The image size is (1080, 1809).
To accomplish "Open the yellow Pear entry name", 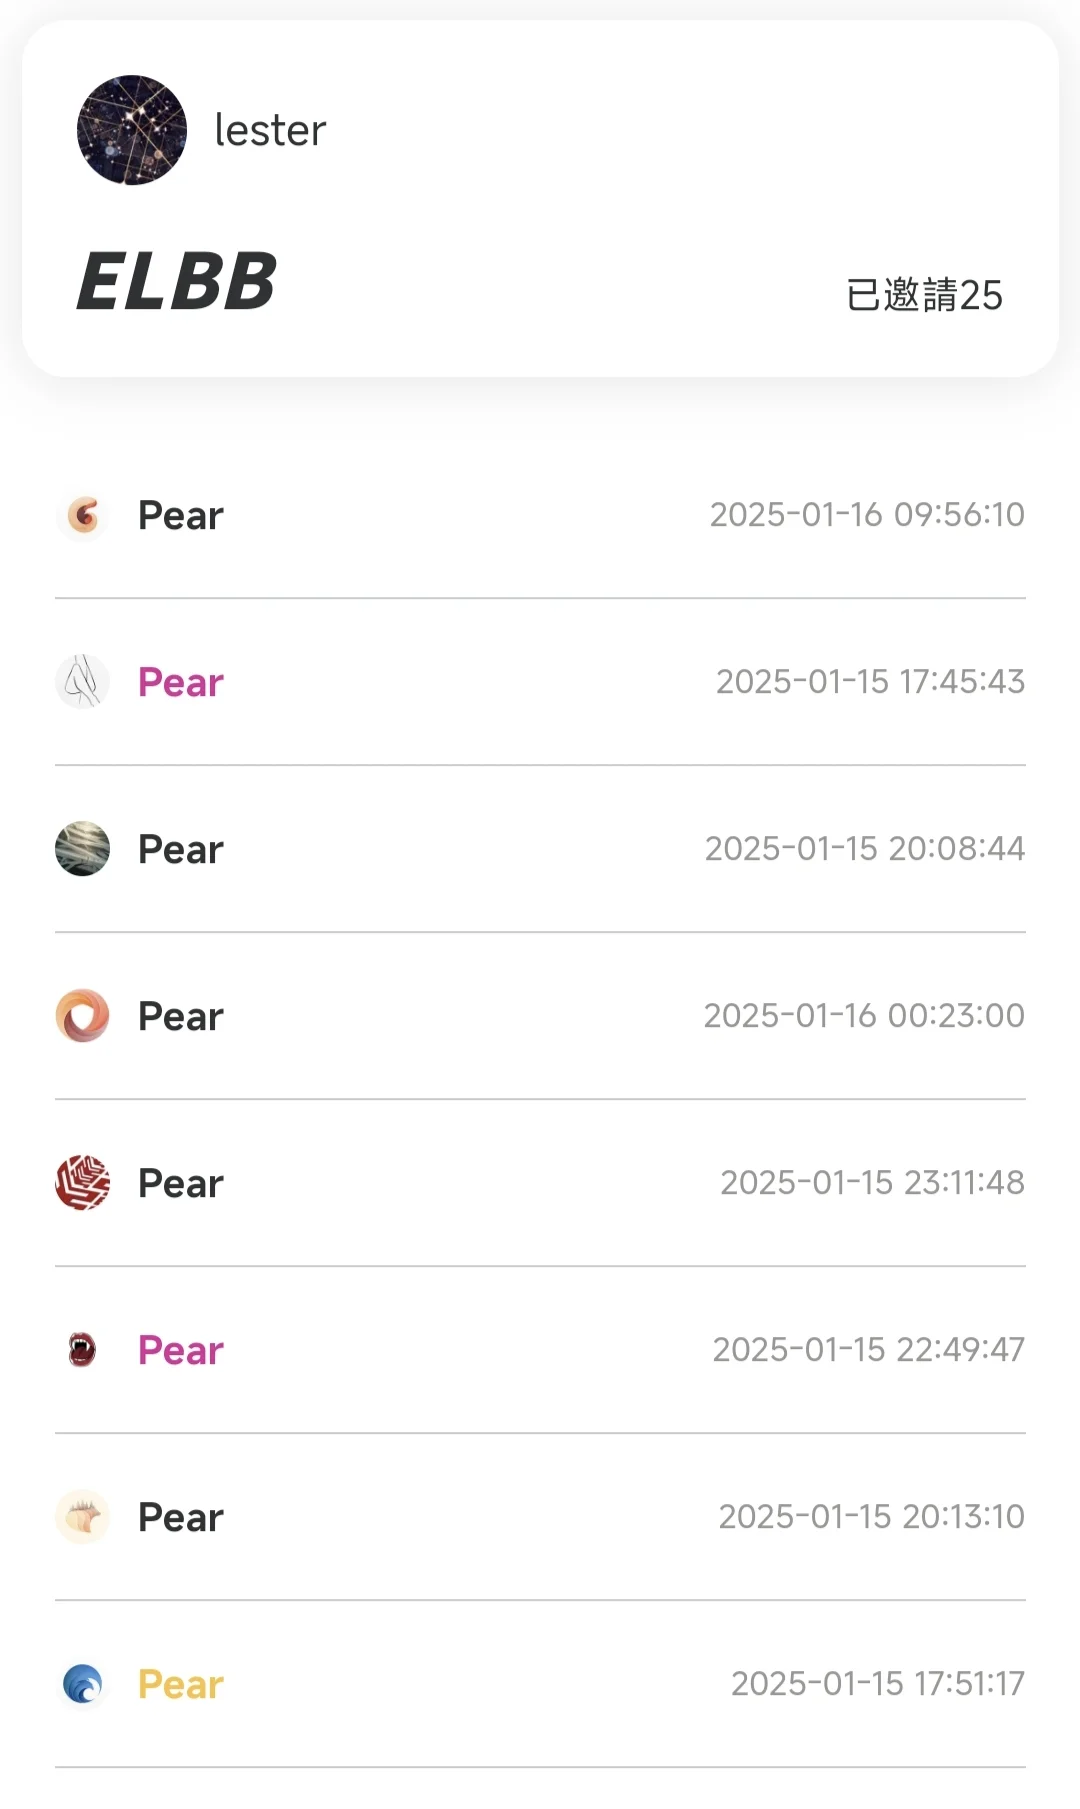I will coord(181,1685).
